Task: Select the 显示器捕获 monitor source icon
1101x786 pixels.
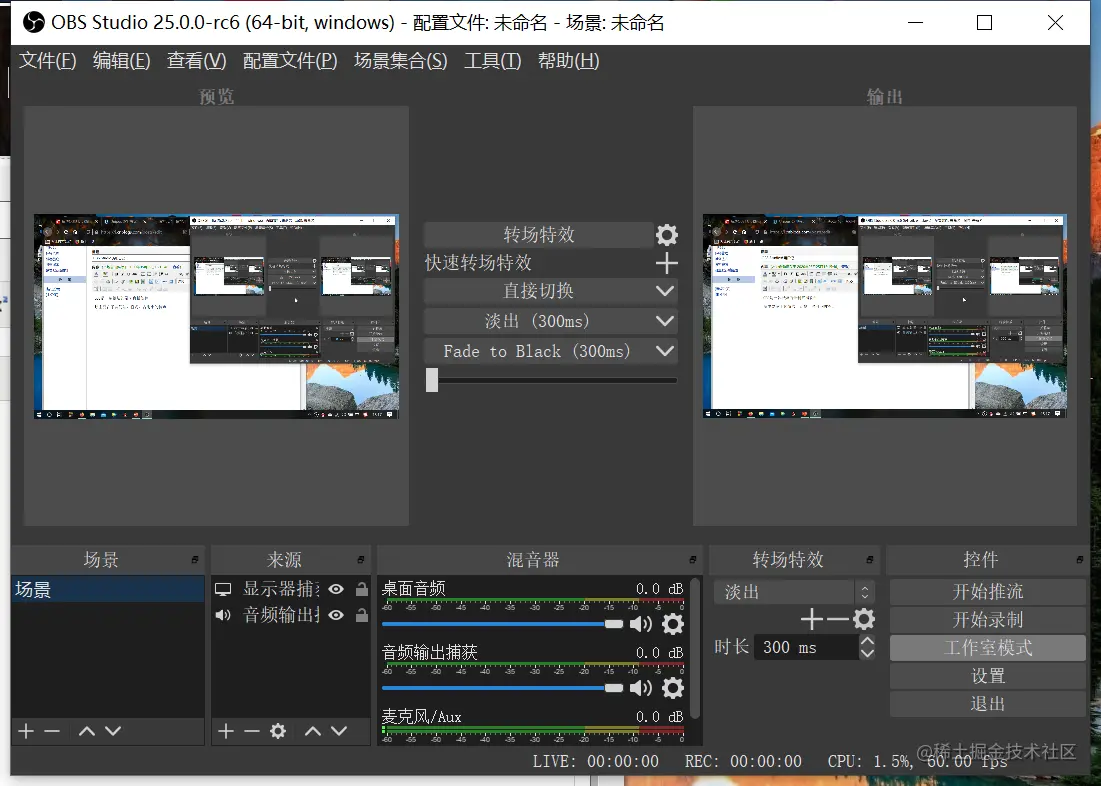Action: point(223,589)
